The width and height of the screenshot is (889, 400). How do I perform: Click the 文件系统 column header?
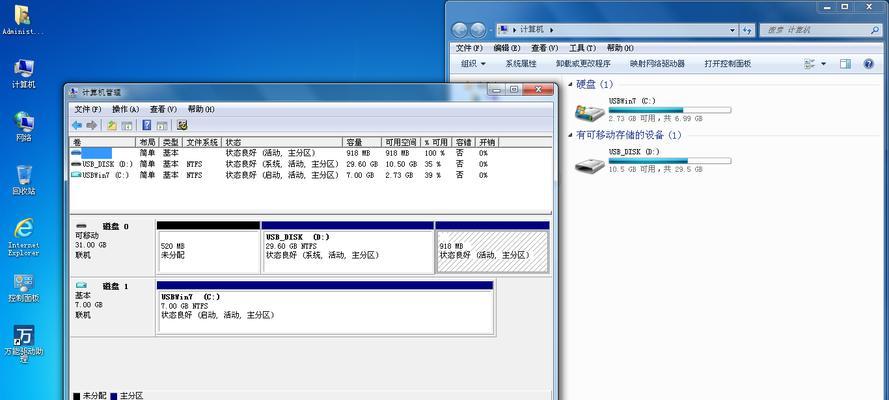(x=202, y=142)
